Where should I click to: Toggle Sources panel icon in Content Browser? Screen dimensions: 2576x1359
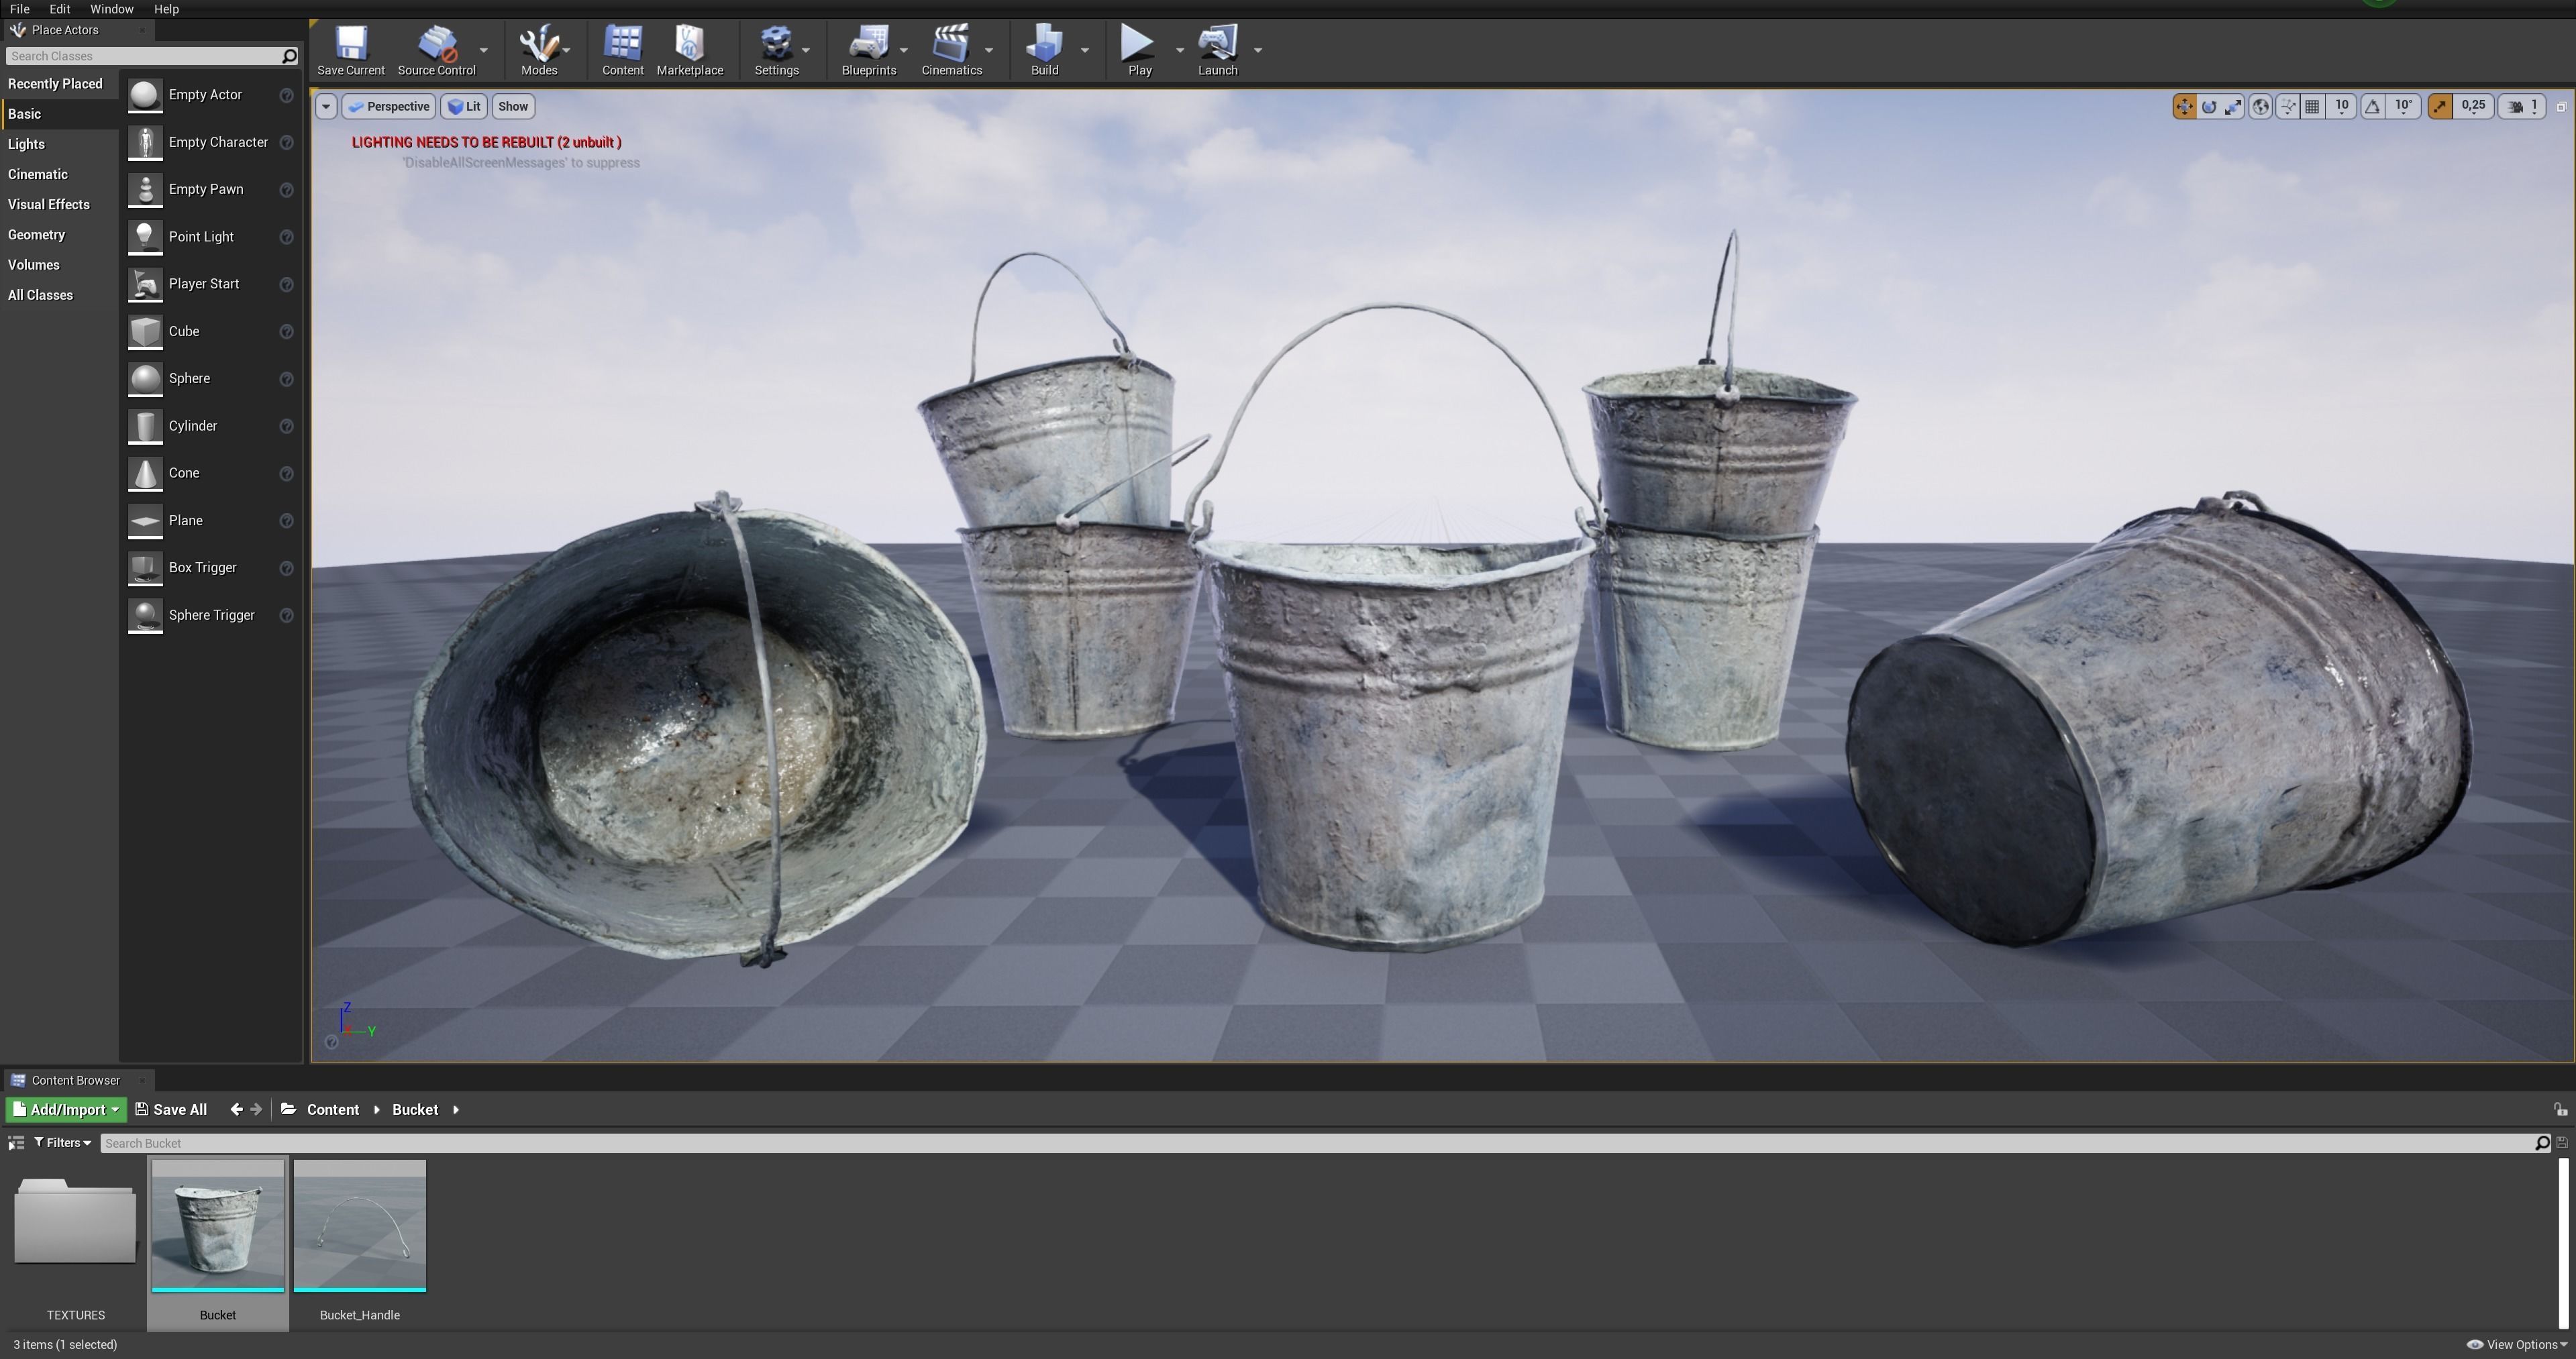[x=16, y=1143]
